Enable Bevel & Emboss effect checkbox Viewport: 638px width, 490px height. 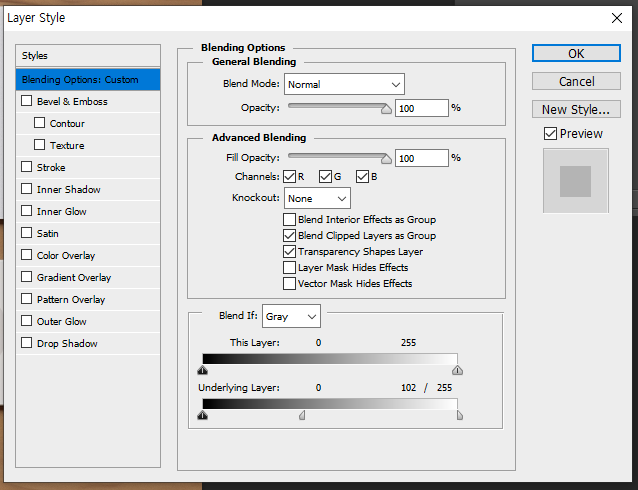pos(26,101)
